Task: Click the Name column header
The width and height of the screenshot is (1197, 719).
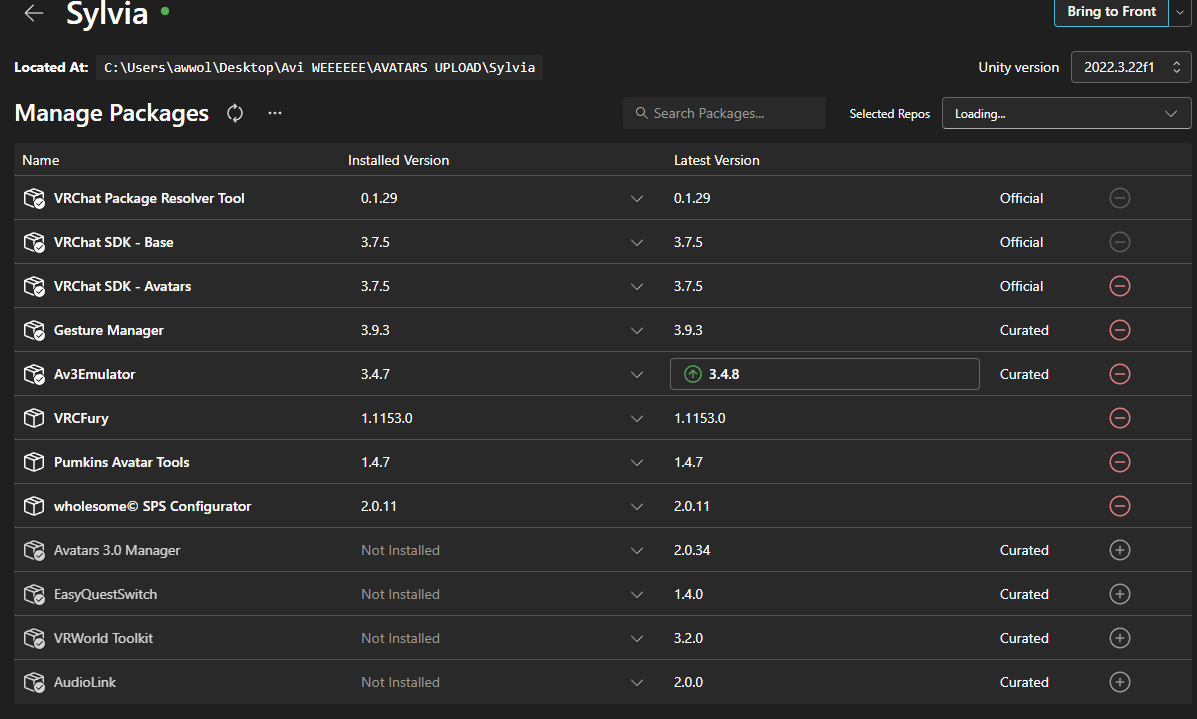Action: tap(40, 160)
